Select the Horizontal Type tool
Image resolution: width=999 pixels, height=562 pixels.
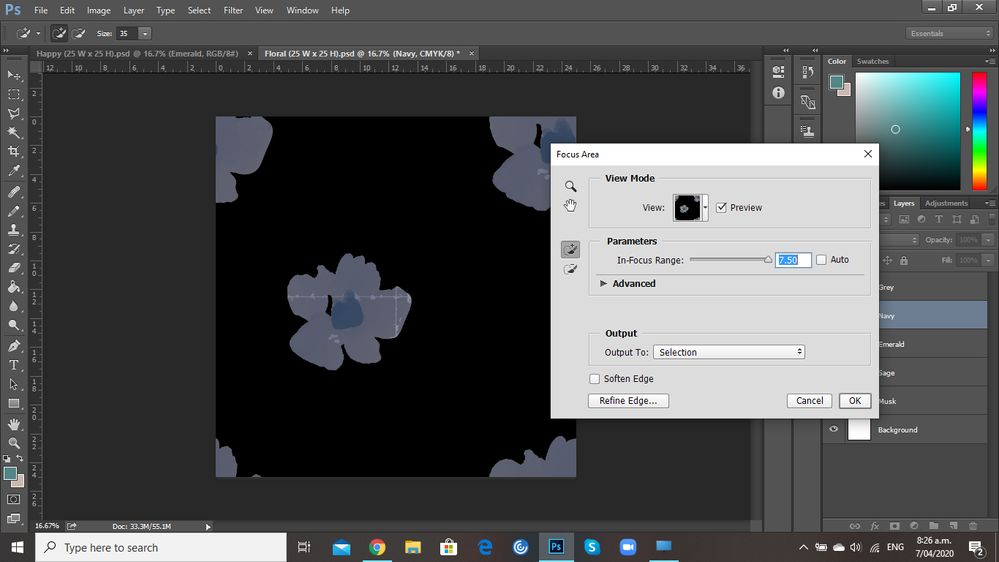tap(13, 365)
